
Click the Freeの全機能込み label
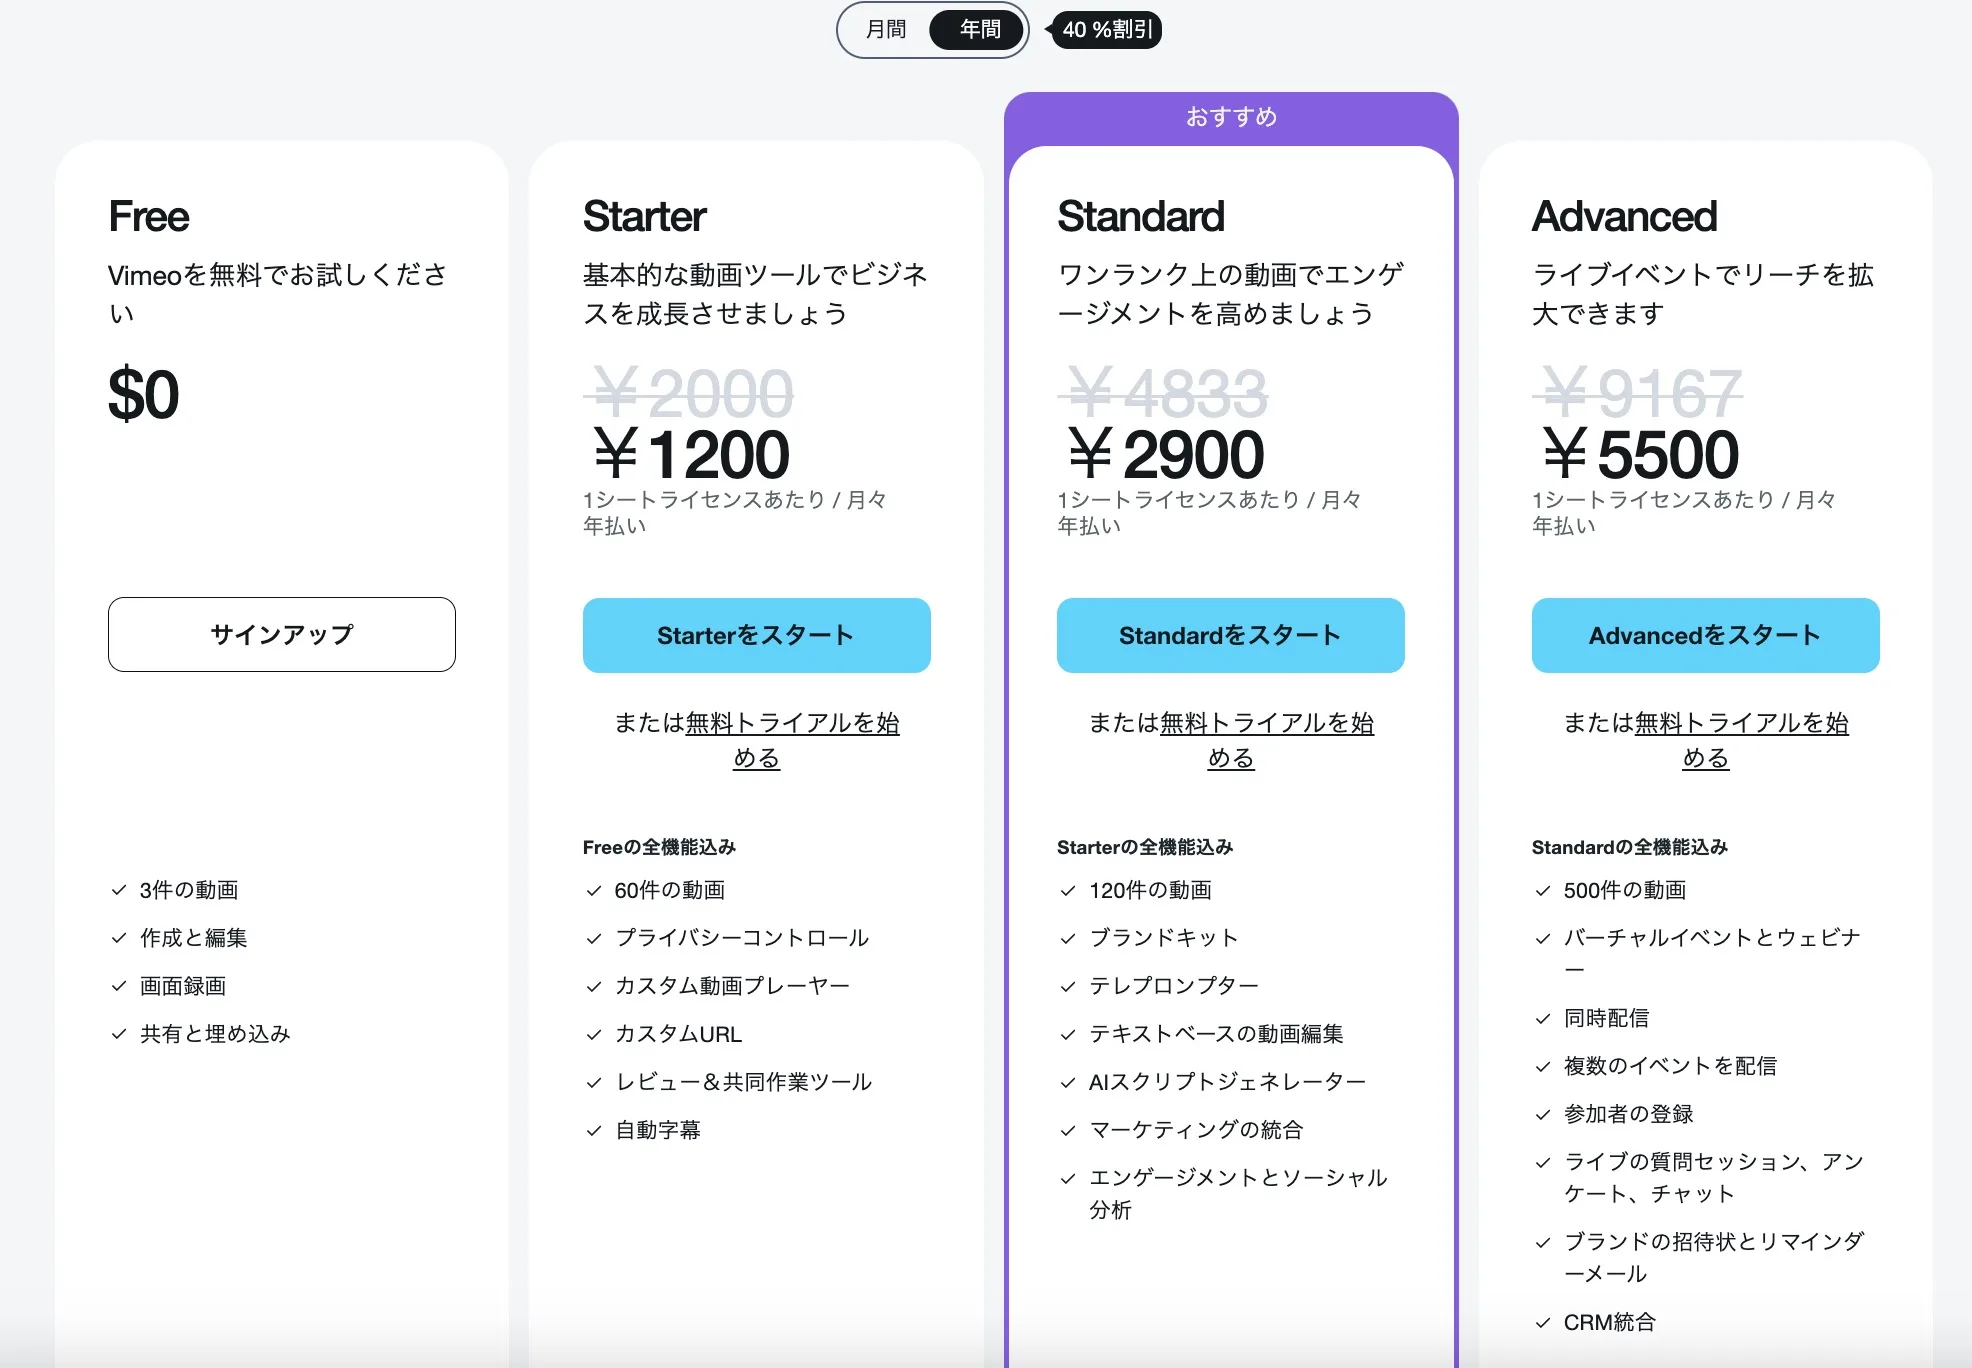[x=659, y=847]
